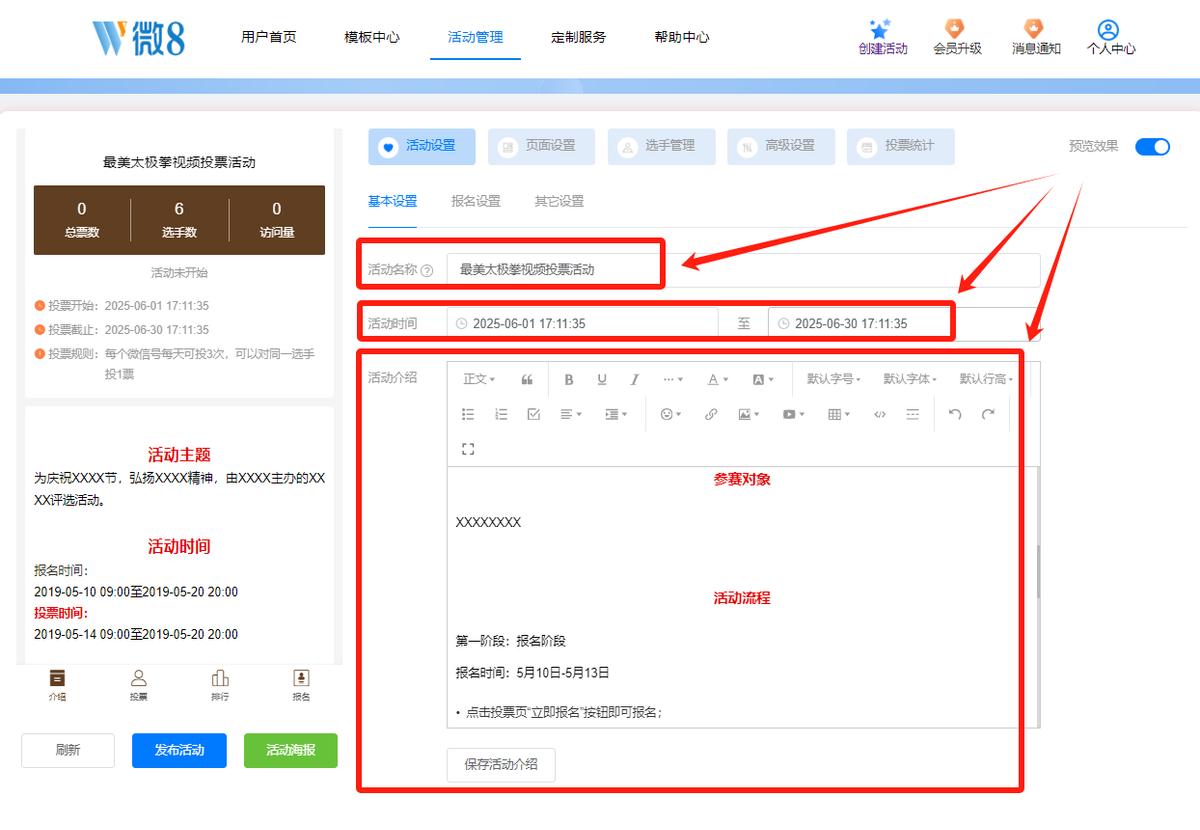The height and width of the screenshot is (830, 1200).
Task: Click the 刷新 button
Action: tap(68, 750)
